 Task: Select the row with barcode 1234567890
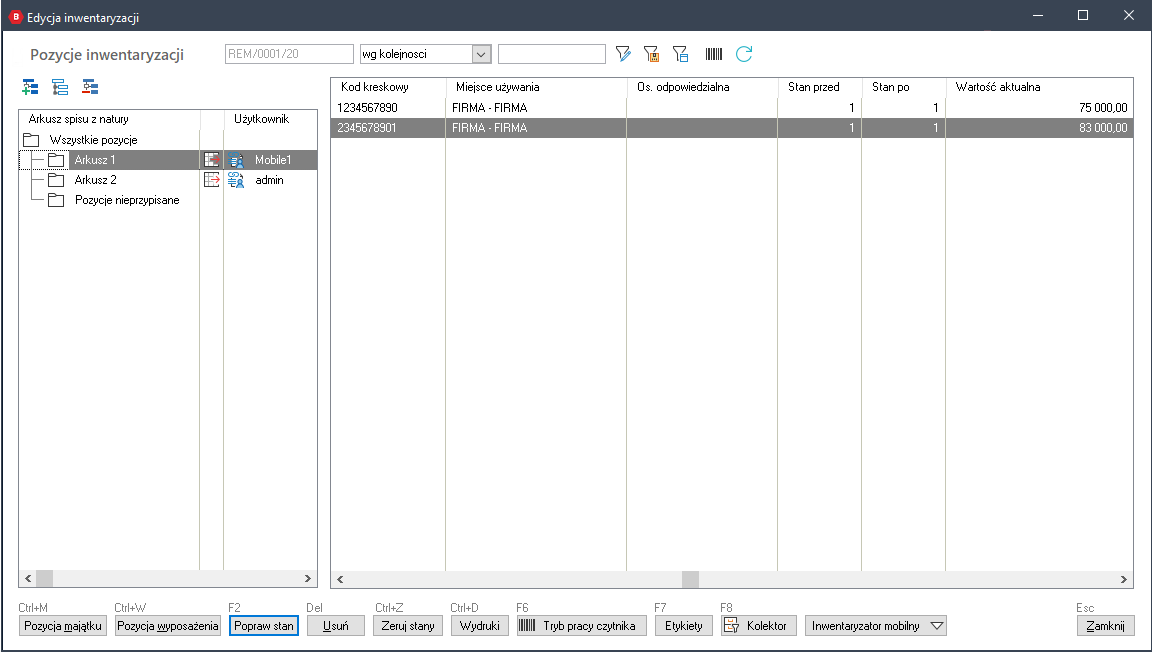pos(732,107)
